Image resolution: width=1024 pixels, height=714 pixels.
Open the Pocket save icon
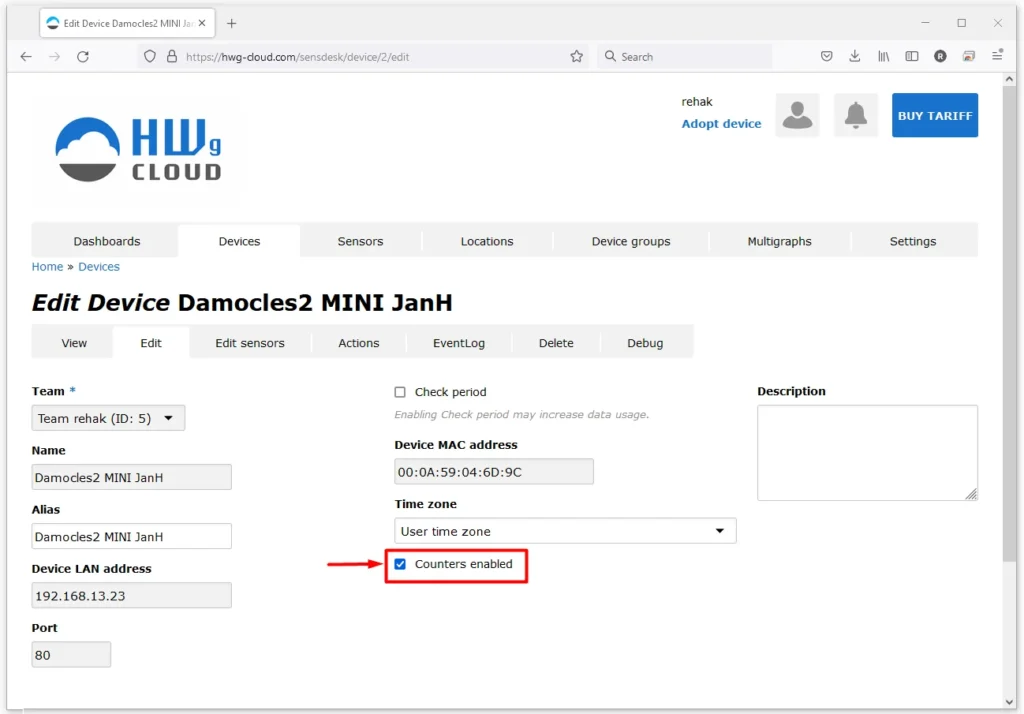pyautogui.click(x=826, y=57)
